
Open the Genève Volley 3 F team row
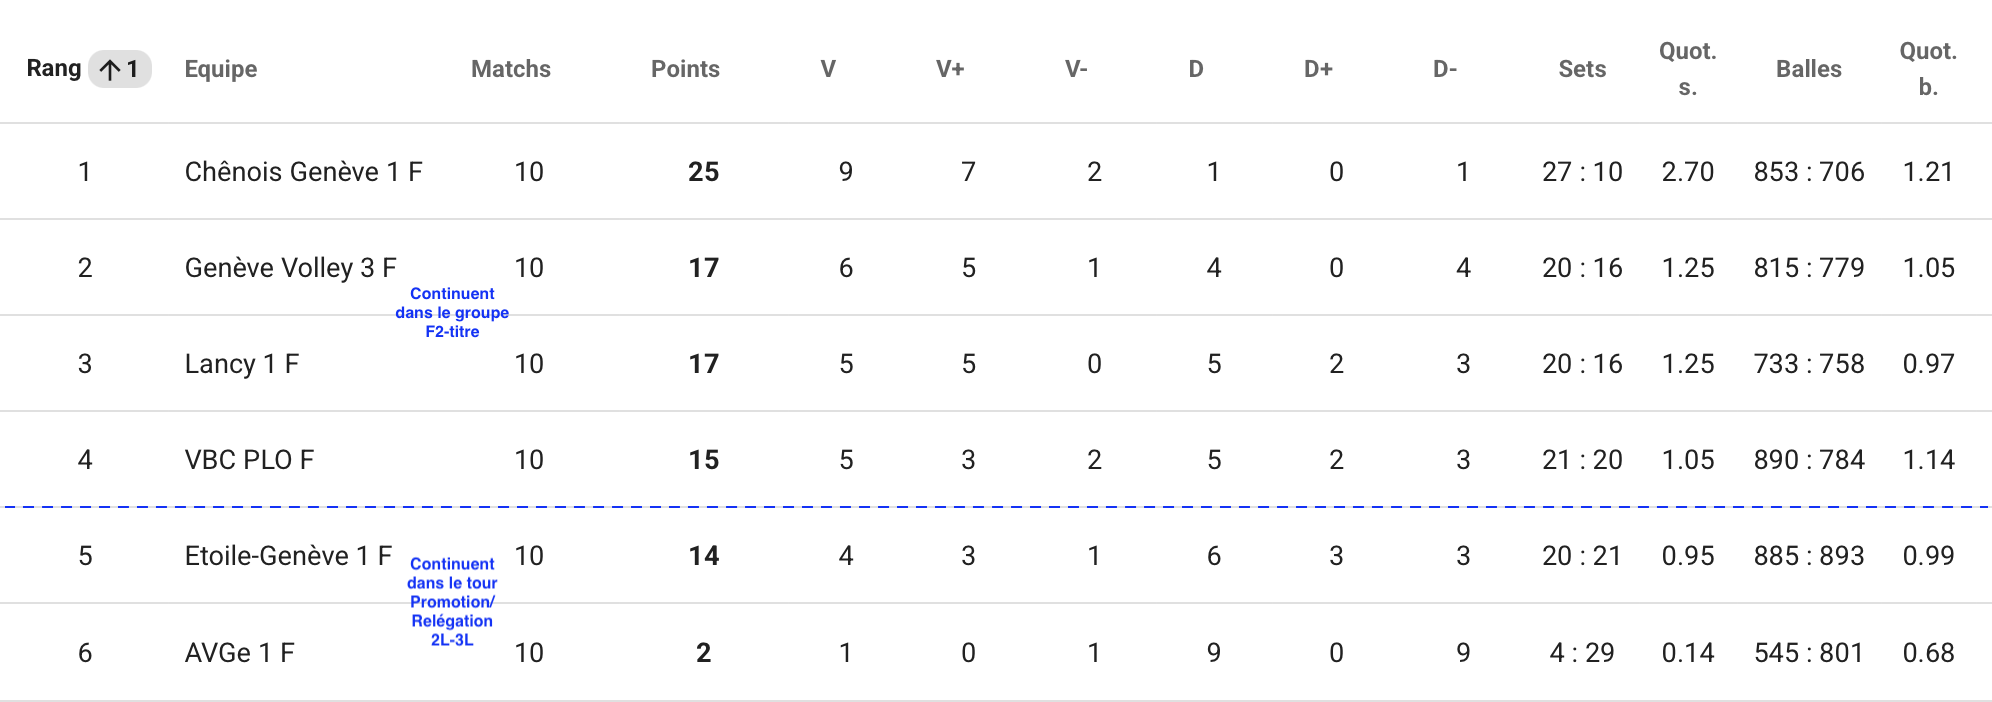[290, 268]
